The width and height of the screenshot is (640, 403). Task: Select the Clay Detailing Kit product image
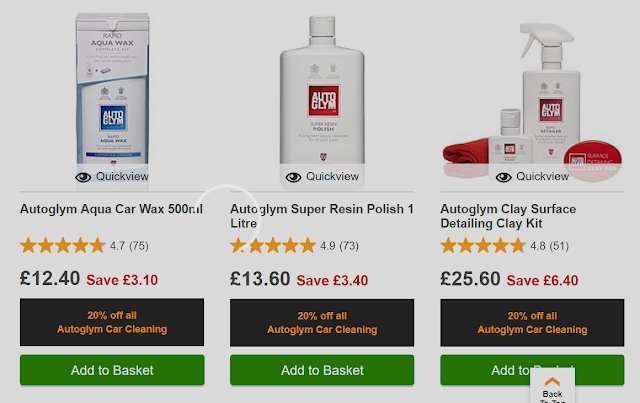point(532,100)
